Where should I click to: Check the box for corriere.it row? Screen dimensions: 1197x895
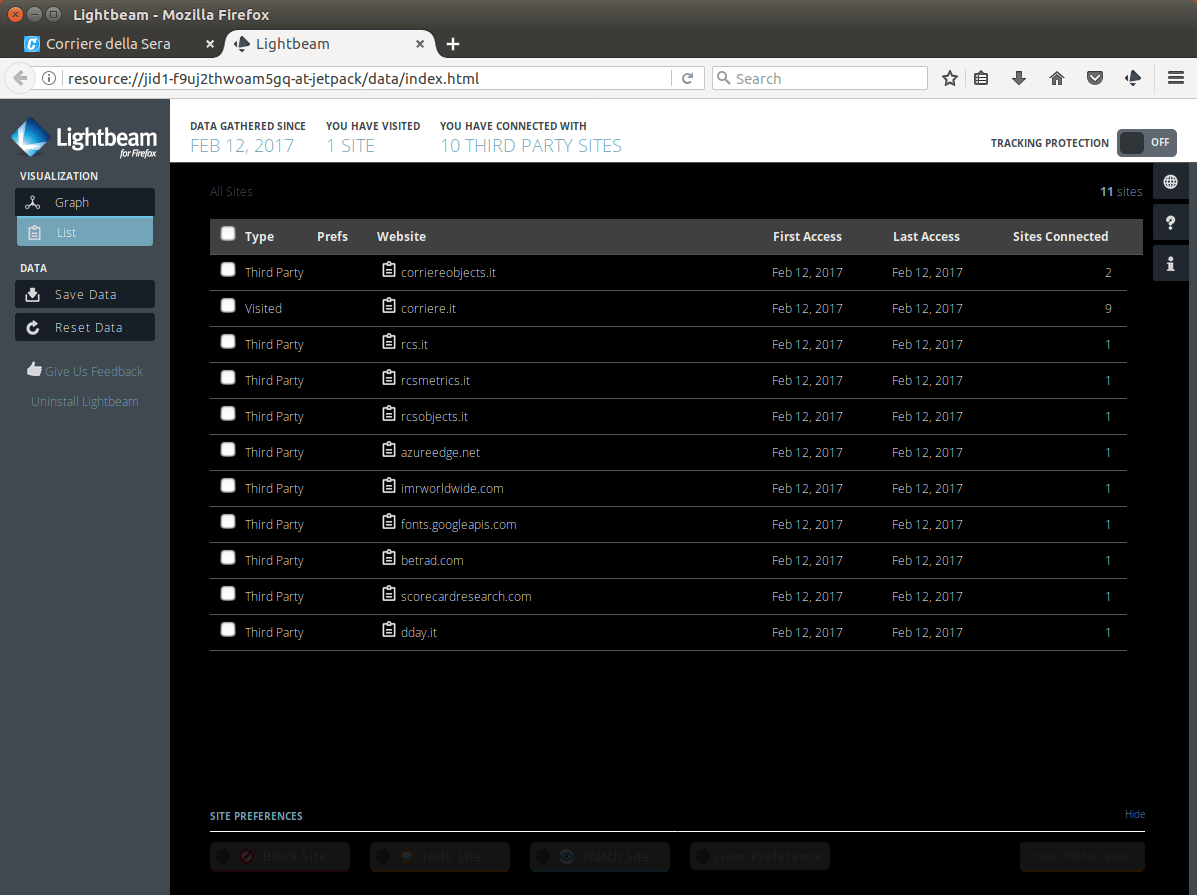227,305
